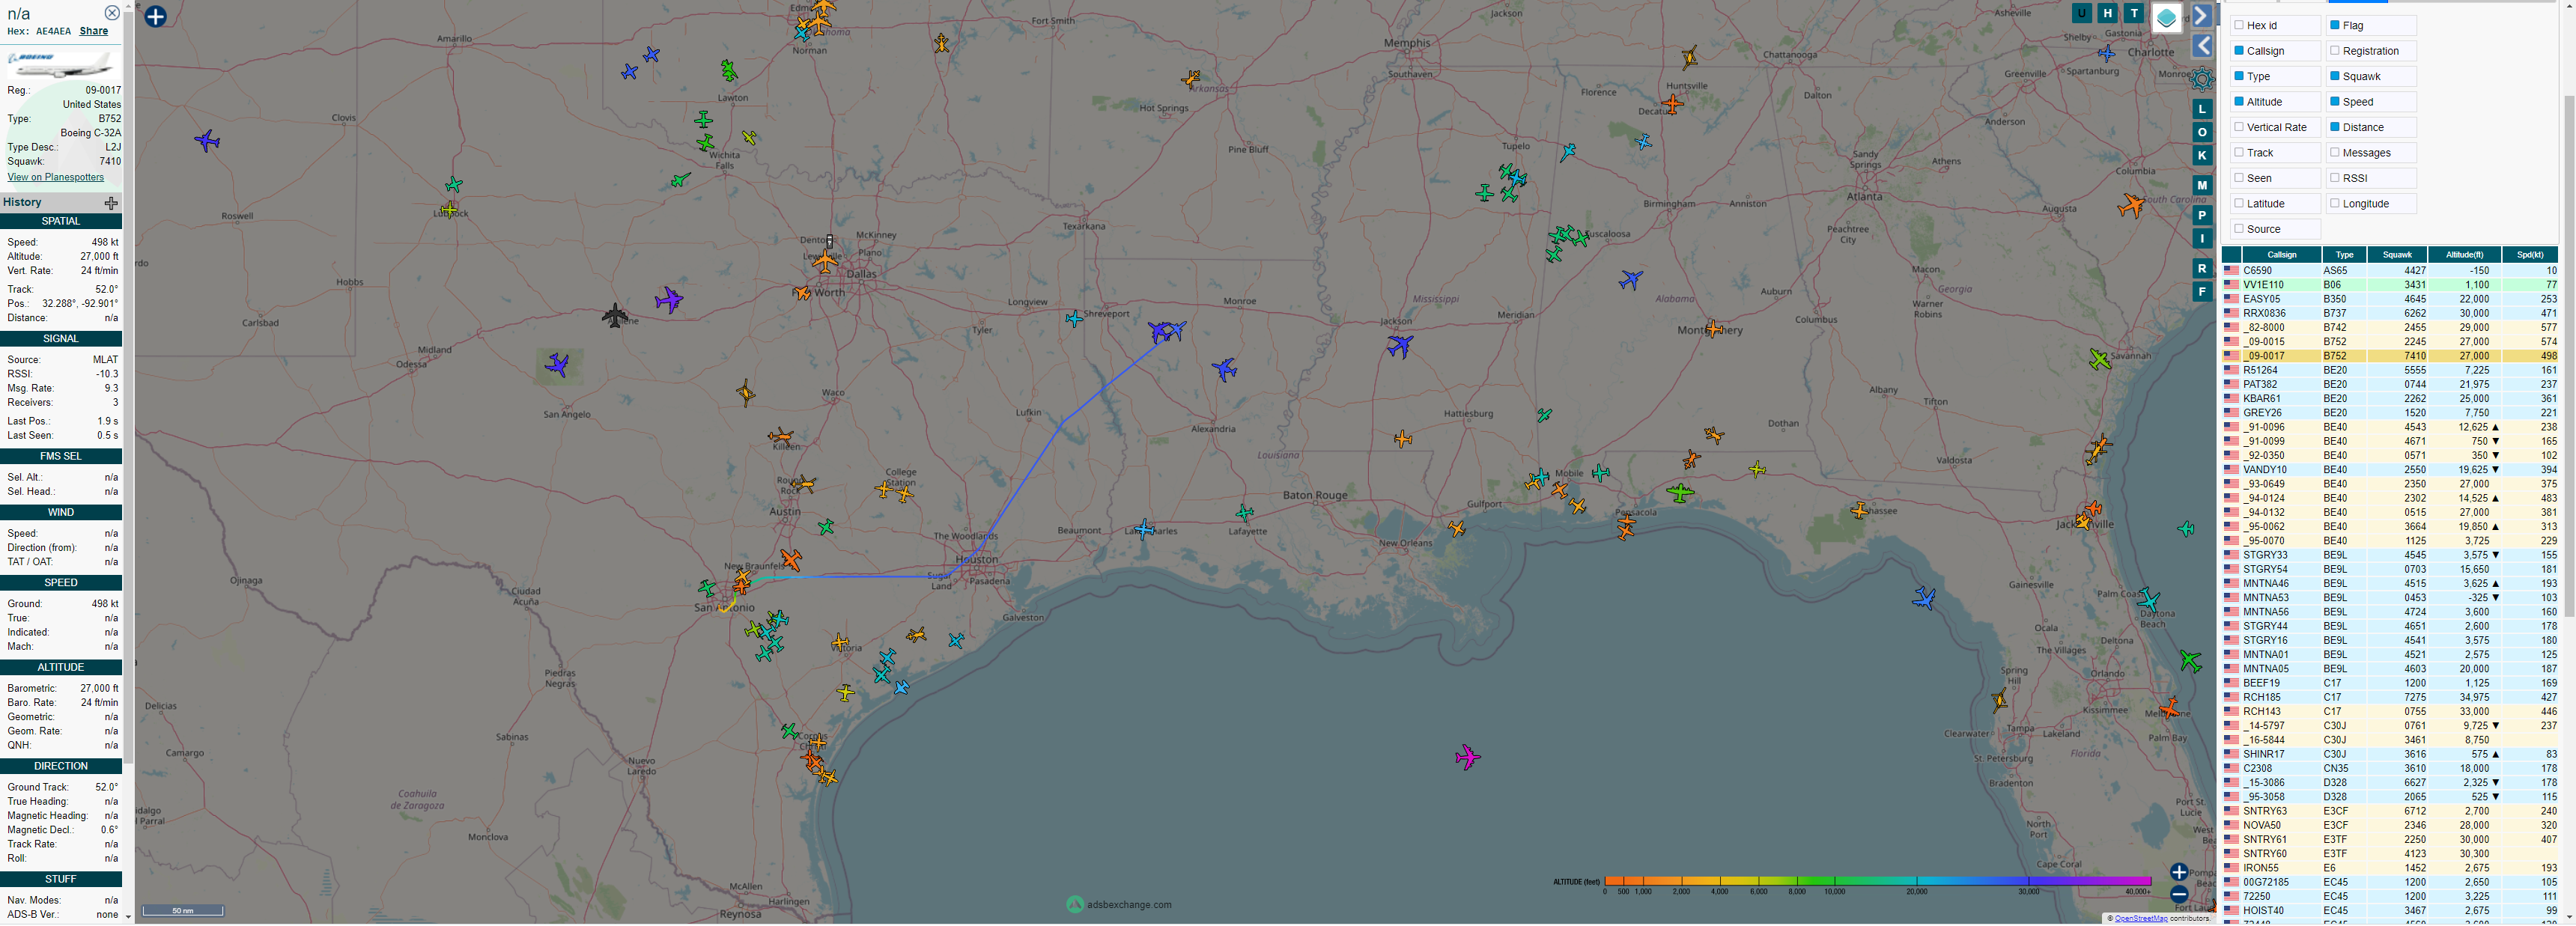Click the altitude color legend bar
Viewport: 2576px width, 926px height.
[1877, 881]
